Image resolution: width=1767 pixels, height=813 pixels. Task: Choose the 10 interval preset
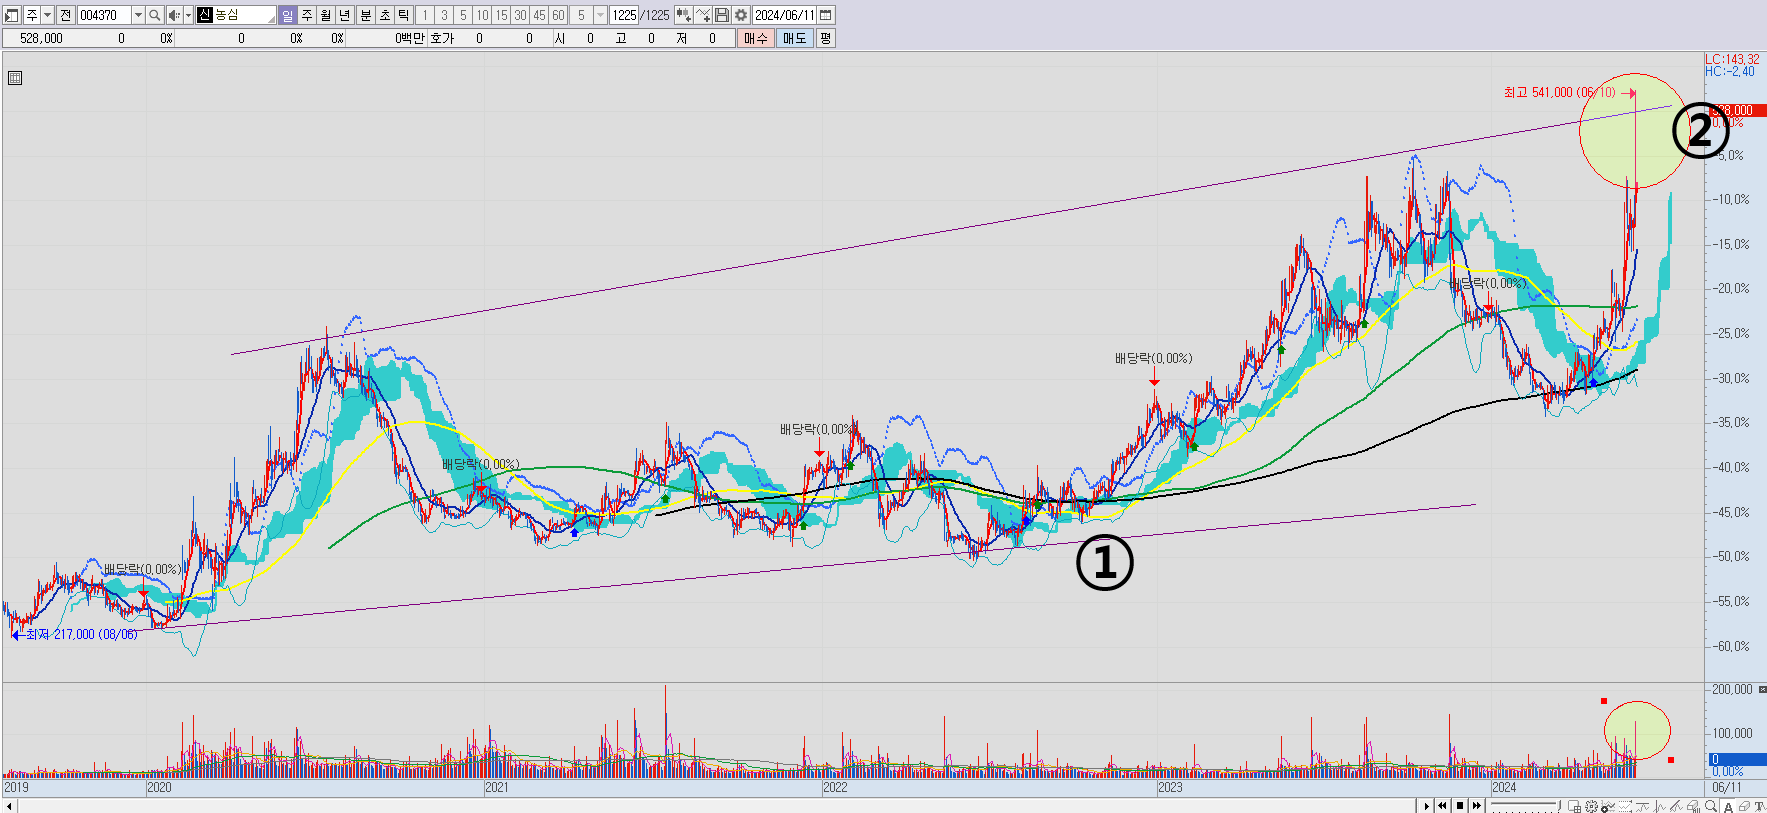(x=482, y=15)
